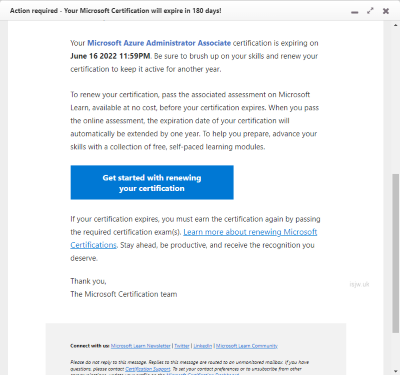Close the Microsoft Certification email window
Screen dimensions: 400x375
(x=386, y=11)
